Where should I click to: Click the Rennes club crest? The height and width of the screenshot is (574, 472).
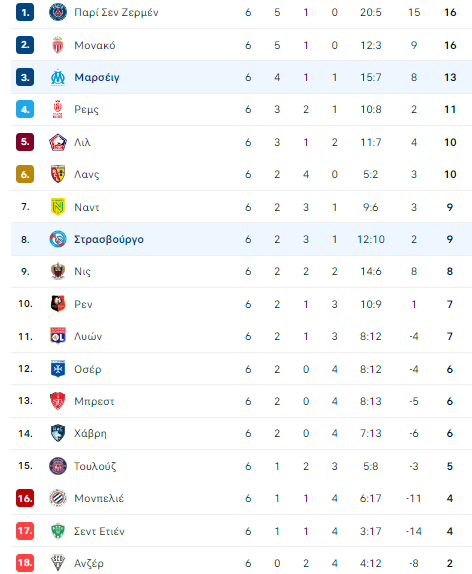click(x=58, y=304)
